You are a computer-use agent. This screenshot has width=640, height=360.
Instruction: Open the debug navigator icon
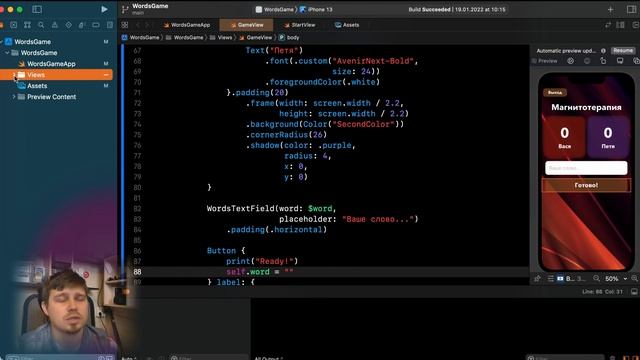pyautogui.click(x=82, y=25)
